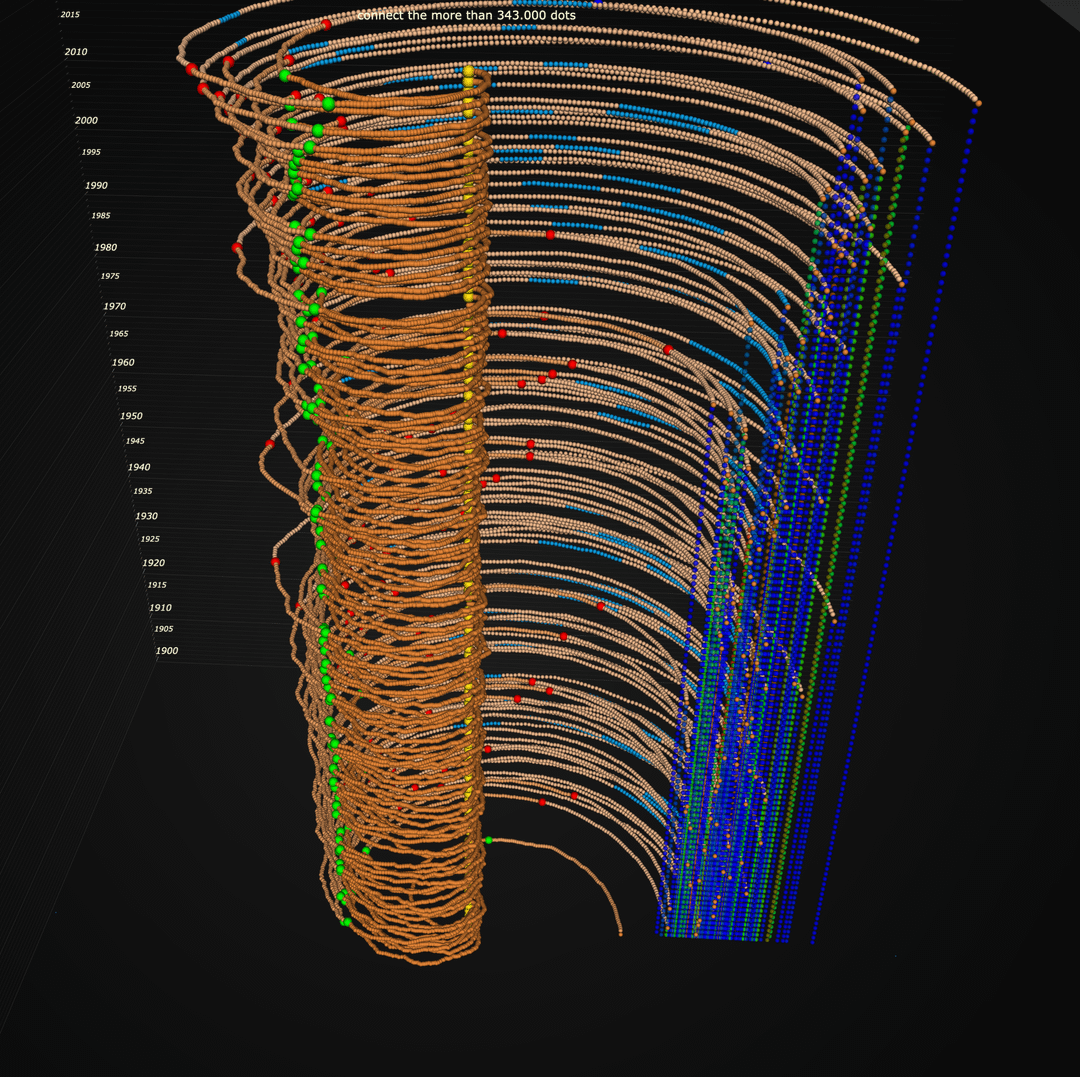Choose the 1960 year marker
The image size is (1080, 1077).
[x=123, y=362]
